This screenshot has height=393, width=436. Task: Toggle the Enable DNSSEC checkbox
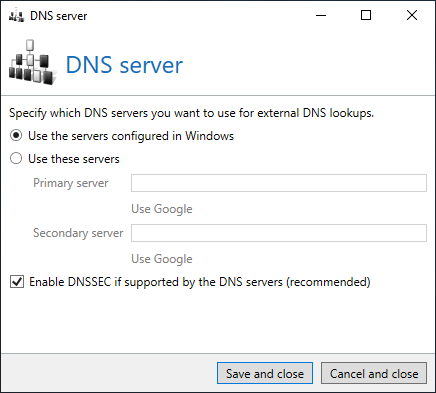17,282
